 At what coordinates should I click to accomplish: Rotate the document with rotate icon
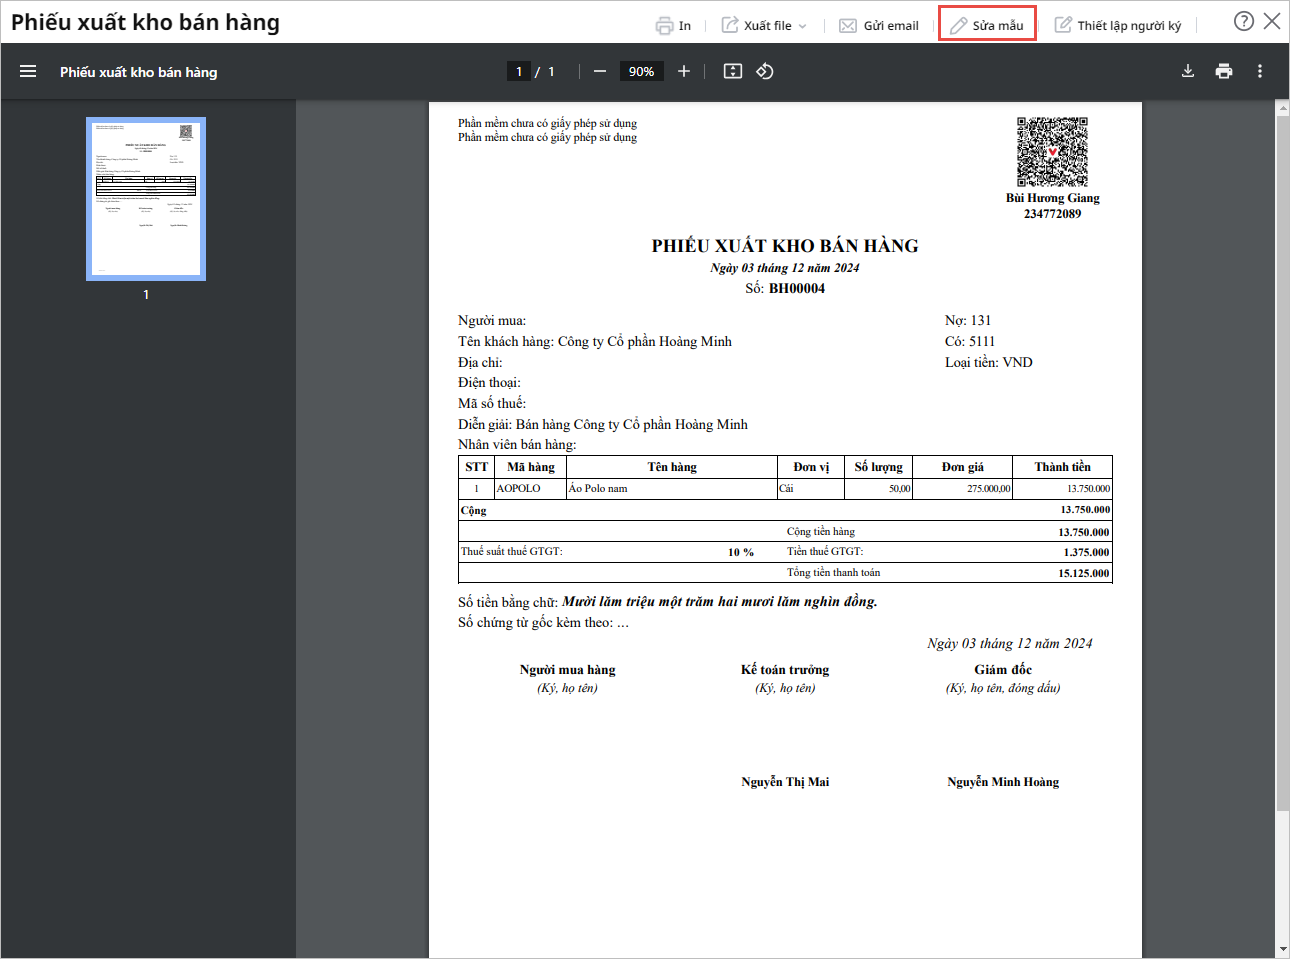[765, 71]
